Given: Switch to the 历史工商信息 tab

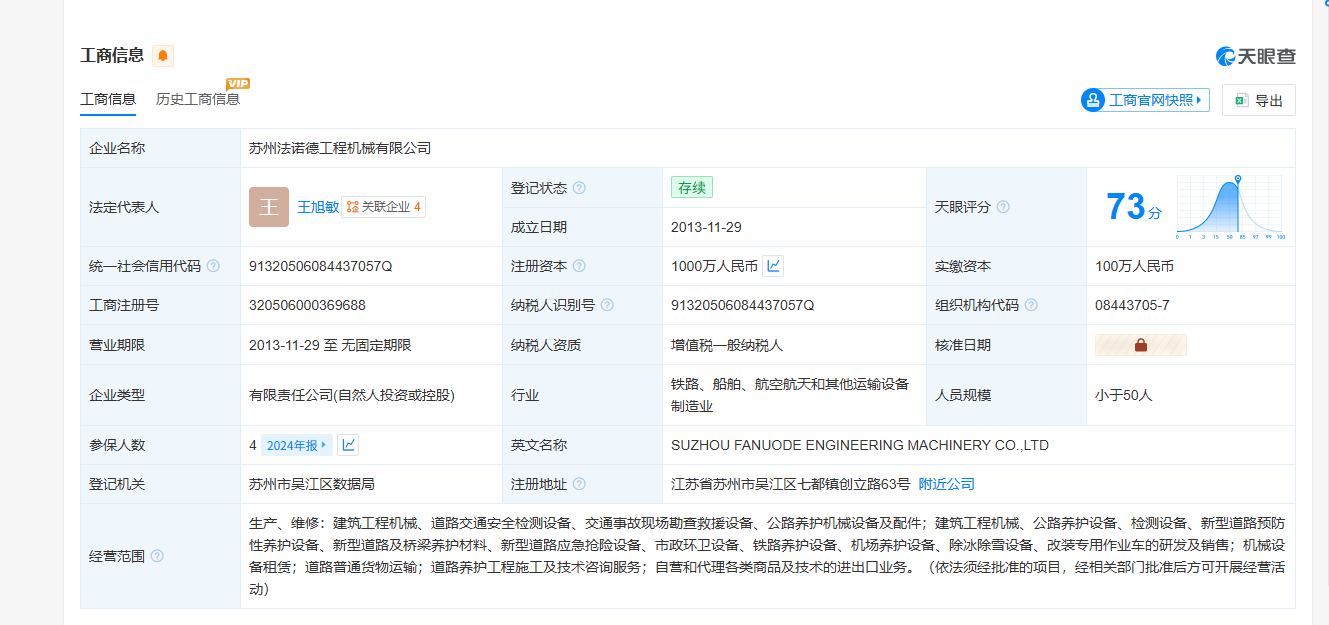Looking at the screenshot, I should [x=198, y=99].
